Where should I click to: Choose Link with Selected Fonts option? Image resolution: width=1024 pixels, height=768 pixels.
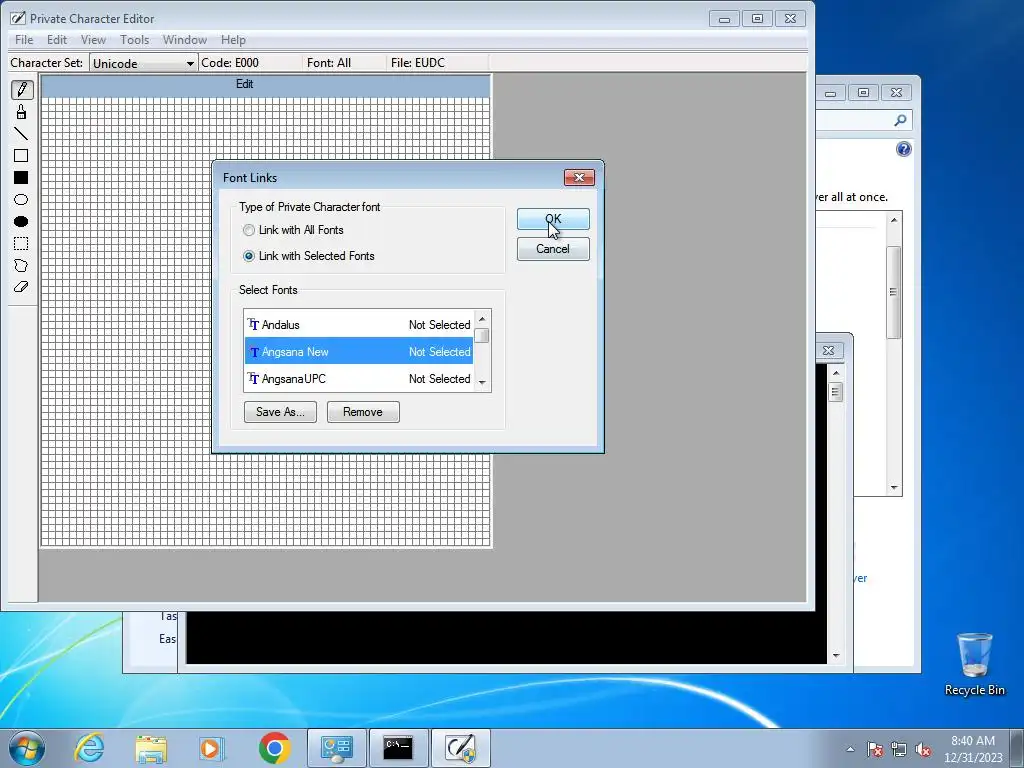pos(309,256)
